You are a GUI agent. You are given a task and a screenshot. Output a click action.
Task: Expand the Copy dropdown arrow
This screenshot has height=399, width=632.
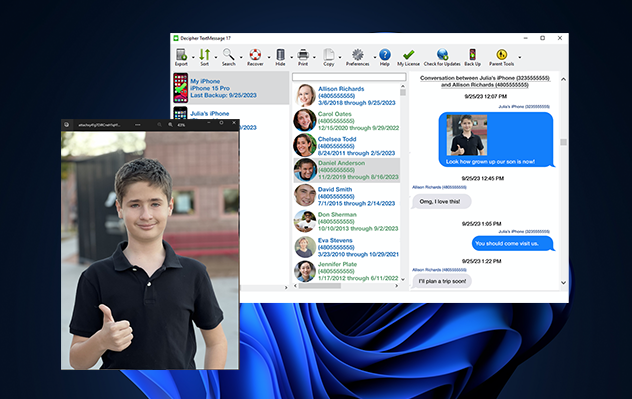[340, 57]
